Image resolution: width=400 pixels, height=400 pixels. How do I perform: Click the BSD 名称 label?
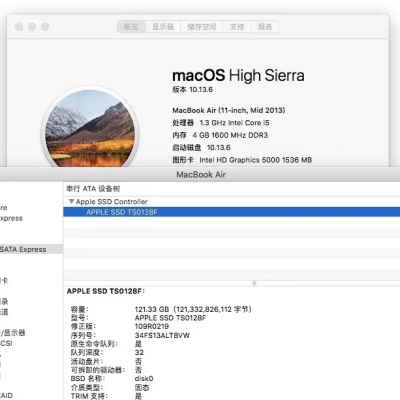click(88, 379)
